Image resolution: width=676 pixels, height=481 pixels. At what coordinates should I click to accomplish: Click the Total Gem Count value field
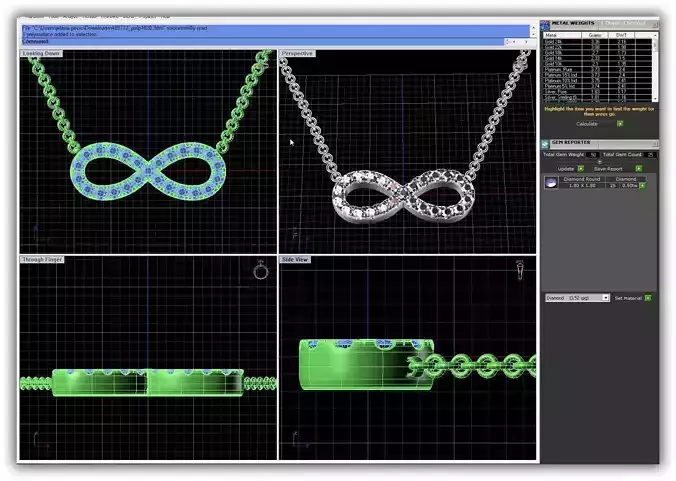[650, 154]
